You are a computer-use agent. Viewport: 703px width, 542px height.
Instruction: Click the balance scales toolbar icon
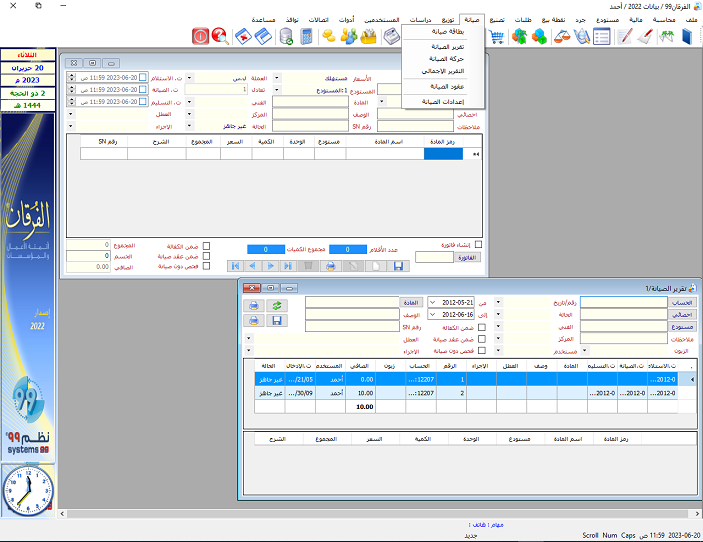click(562, 37)
